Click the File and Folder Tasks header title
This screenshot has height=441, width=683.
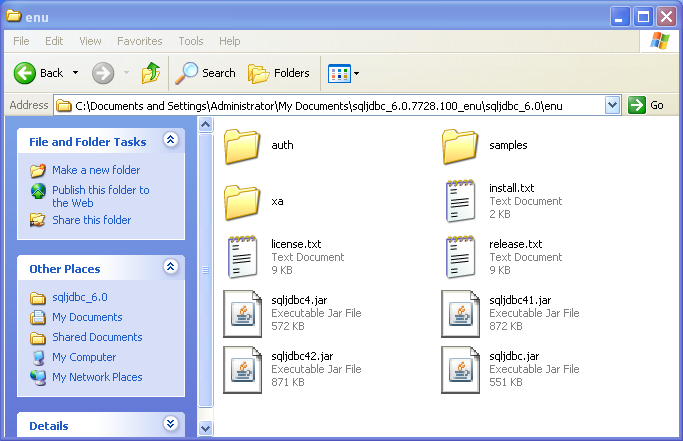pyautogui.click(x=88, y=142)
